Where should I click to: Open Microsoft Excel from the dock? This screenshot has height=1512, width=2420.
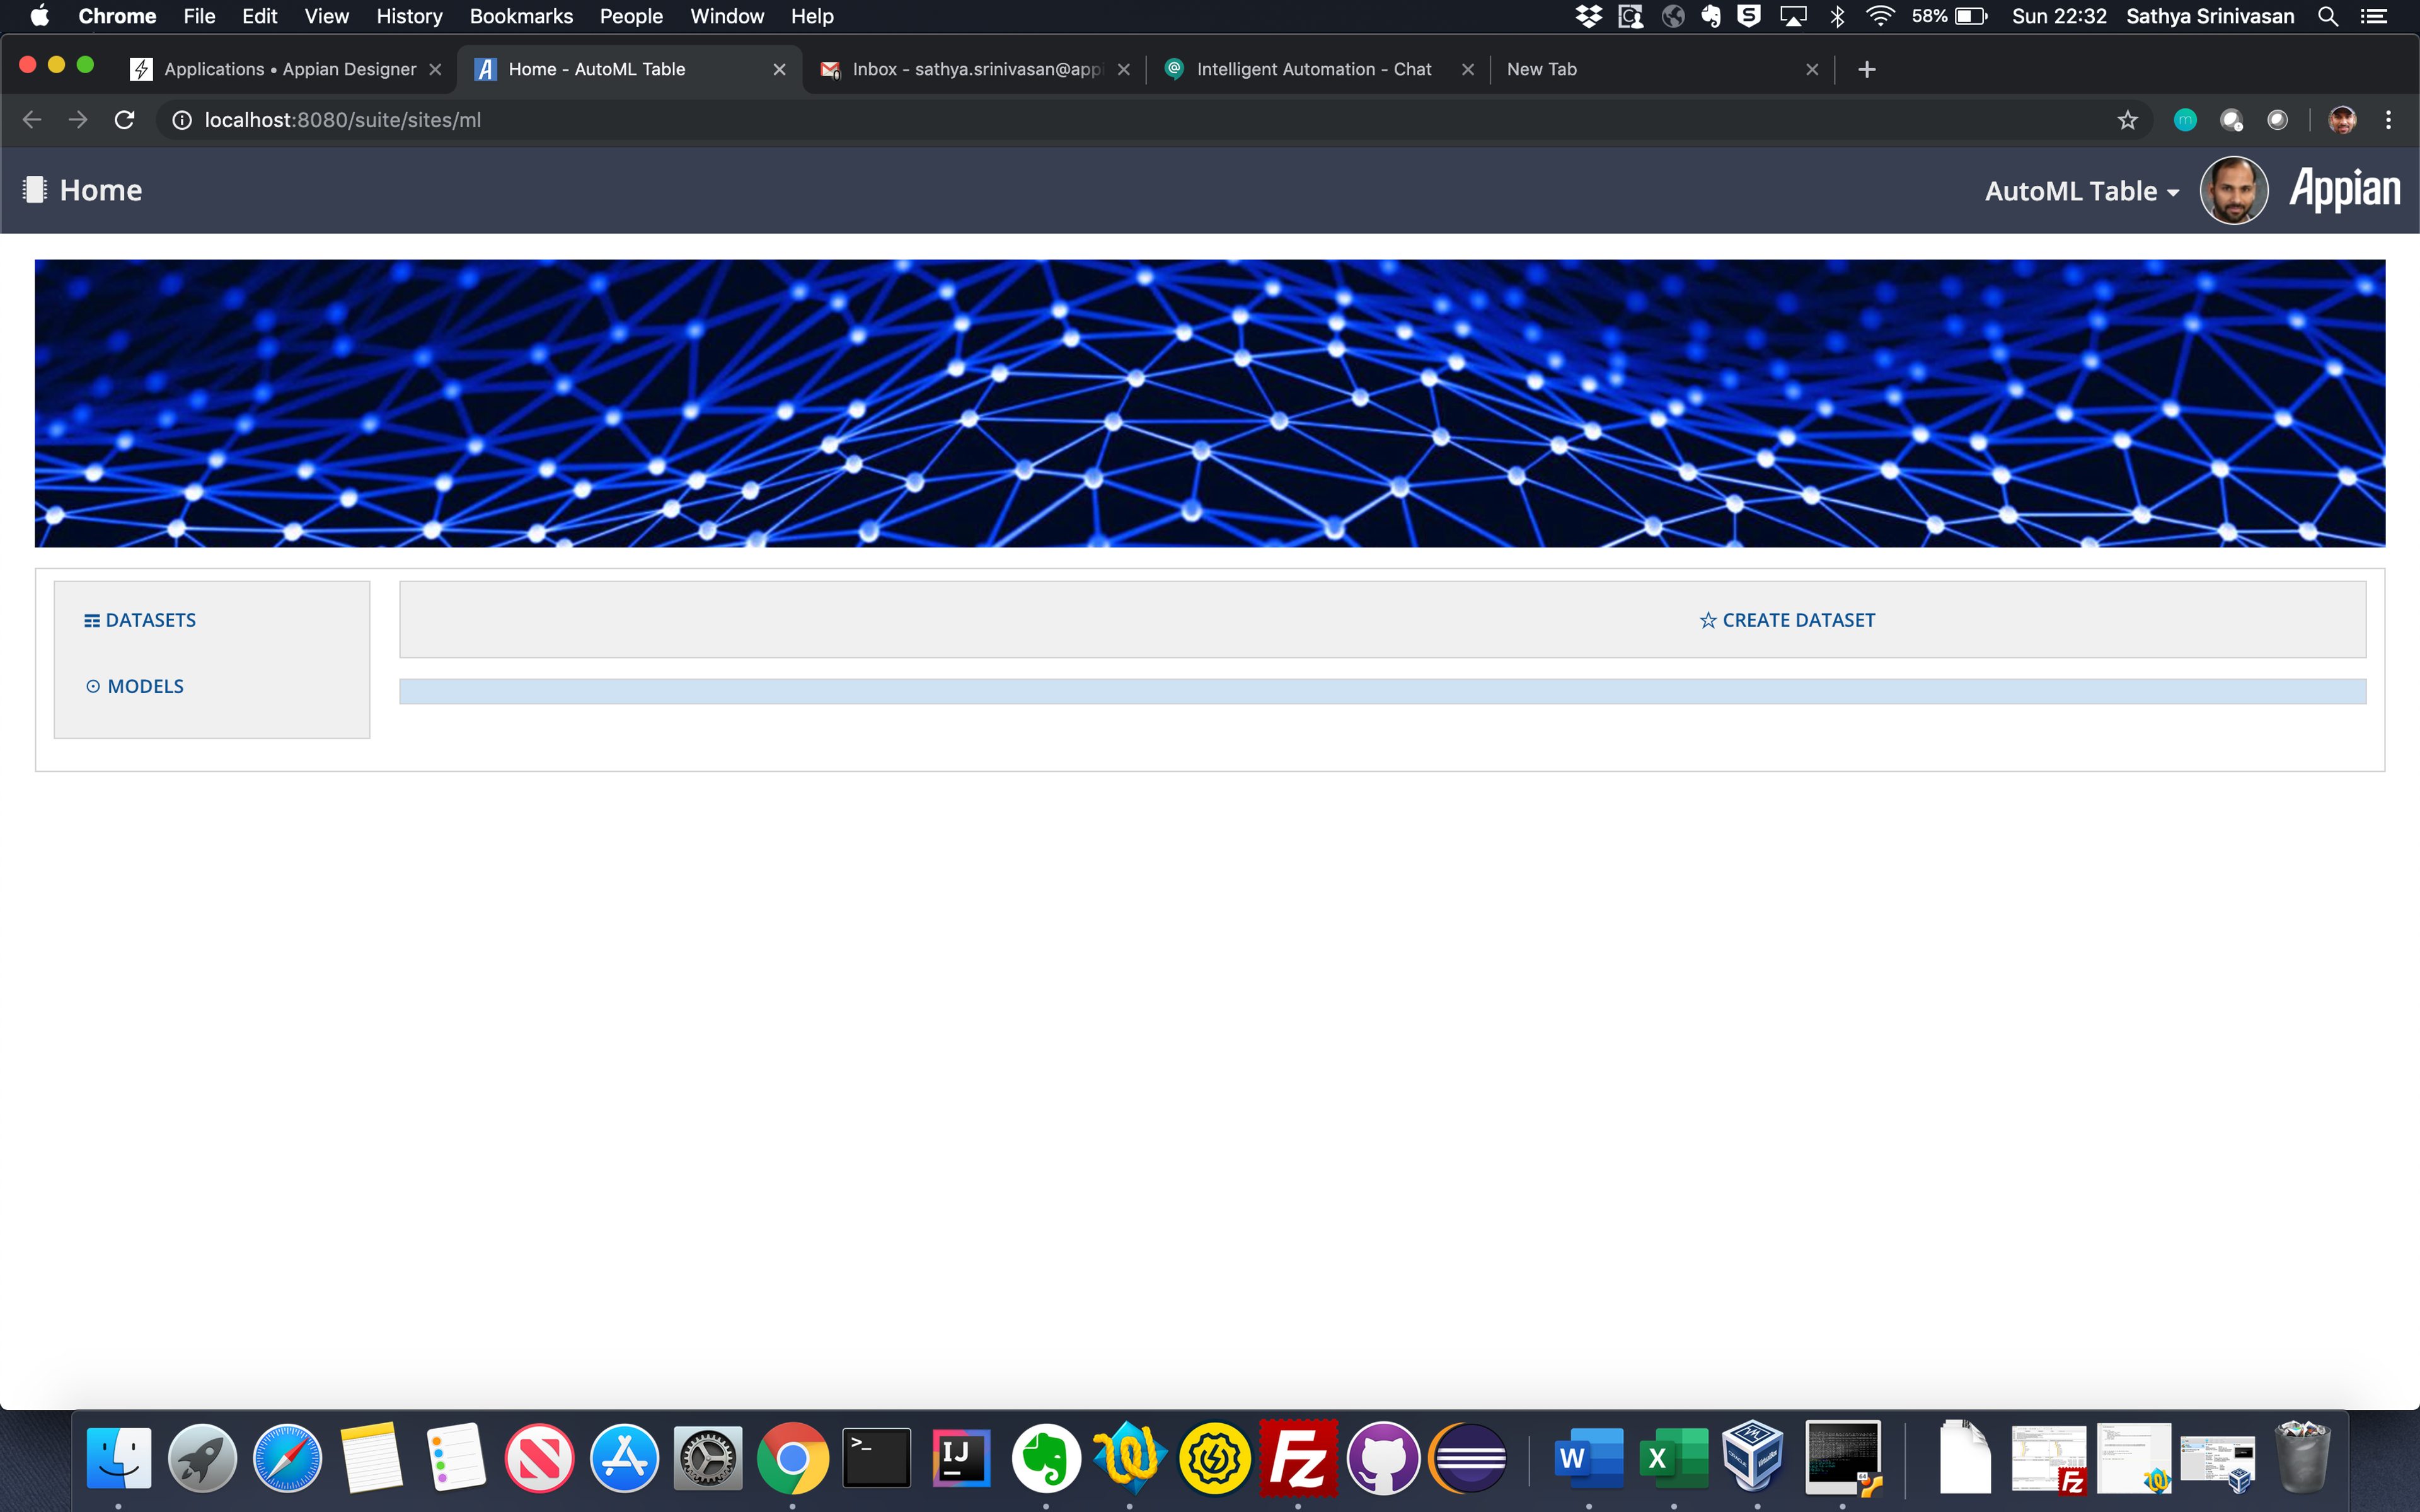(1674, 1458)
